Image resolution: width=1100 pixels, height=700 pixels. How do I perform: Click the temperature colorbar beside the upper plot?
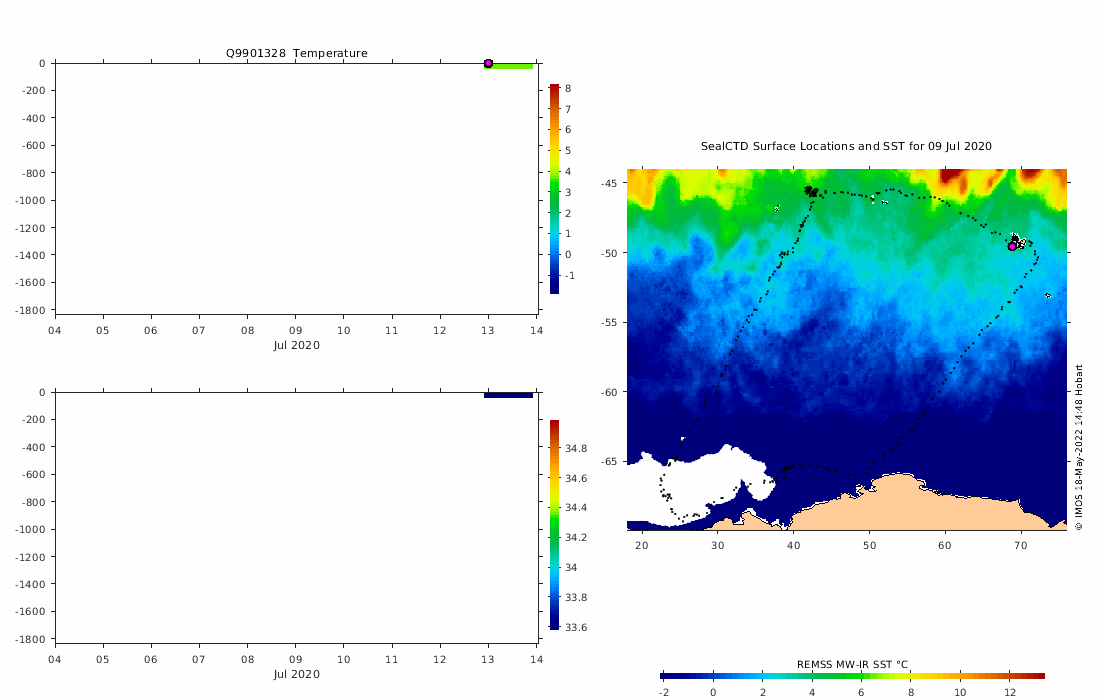(554, 188)
